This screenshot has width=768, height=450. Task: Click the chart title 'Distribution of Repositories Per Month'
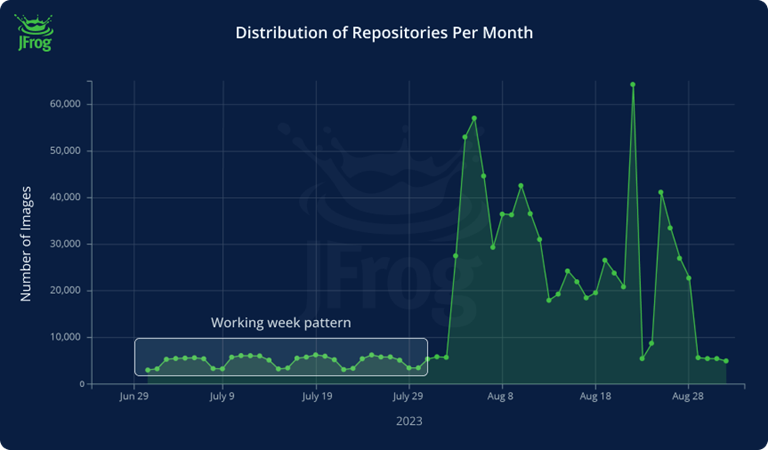pos(384,33)
